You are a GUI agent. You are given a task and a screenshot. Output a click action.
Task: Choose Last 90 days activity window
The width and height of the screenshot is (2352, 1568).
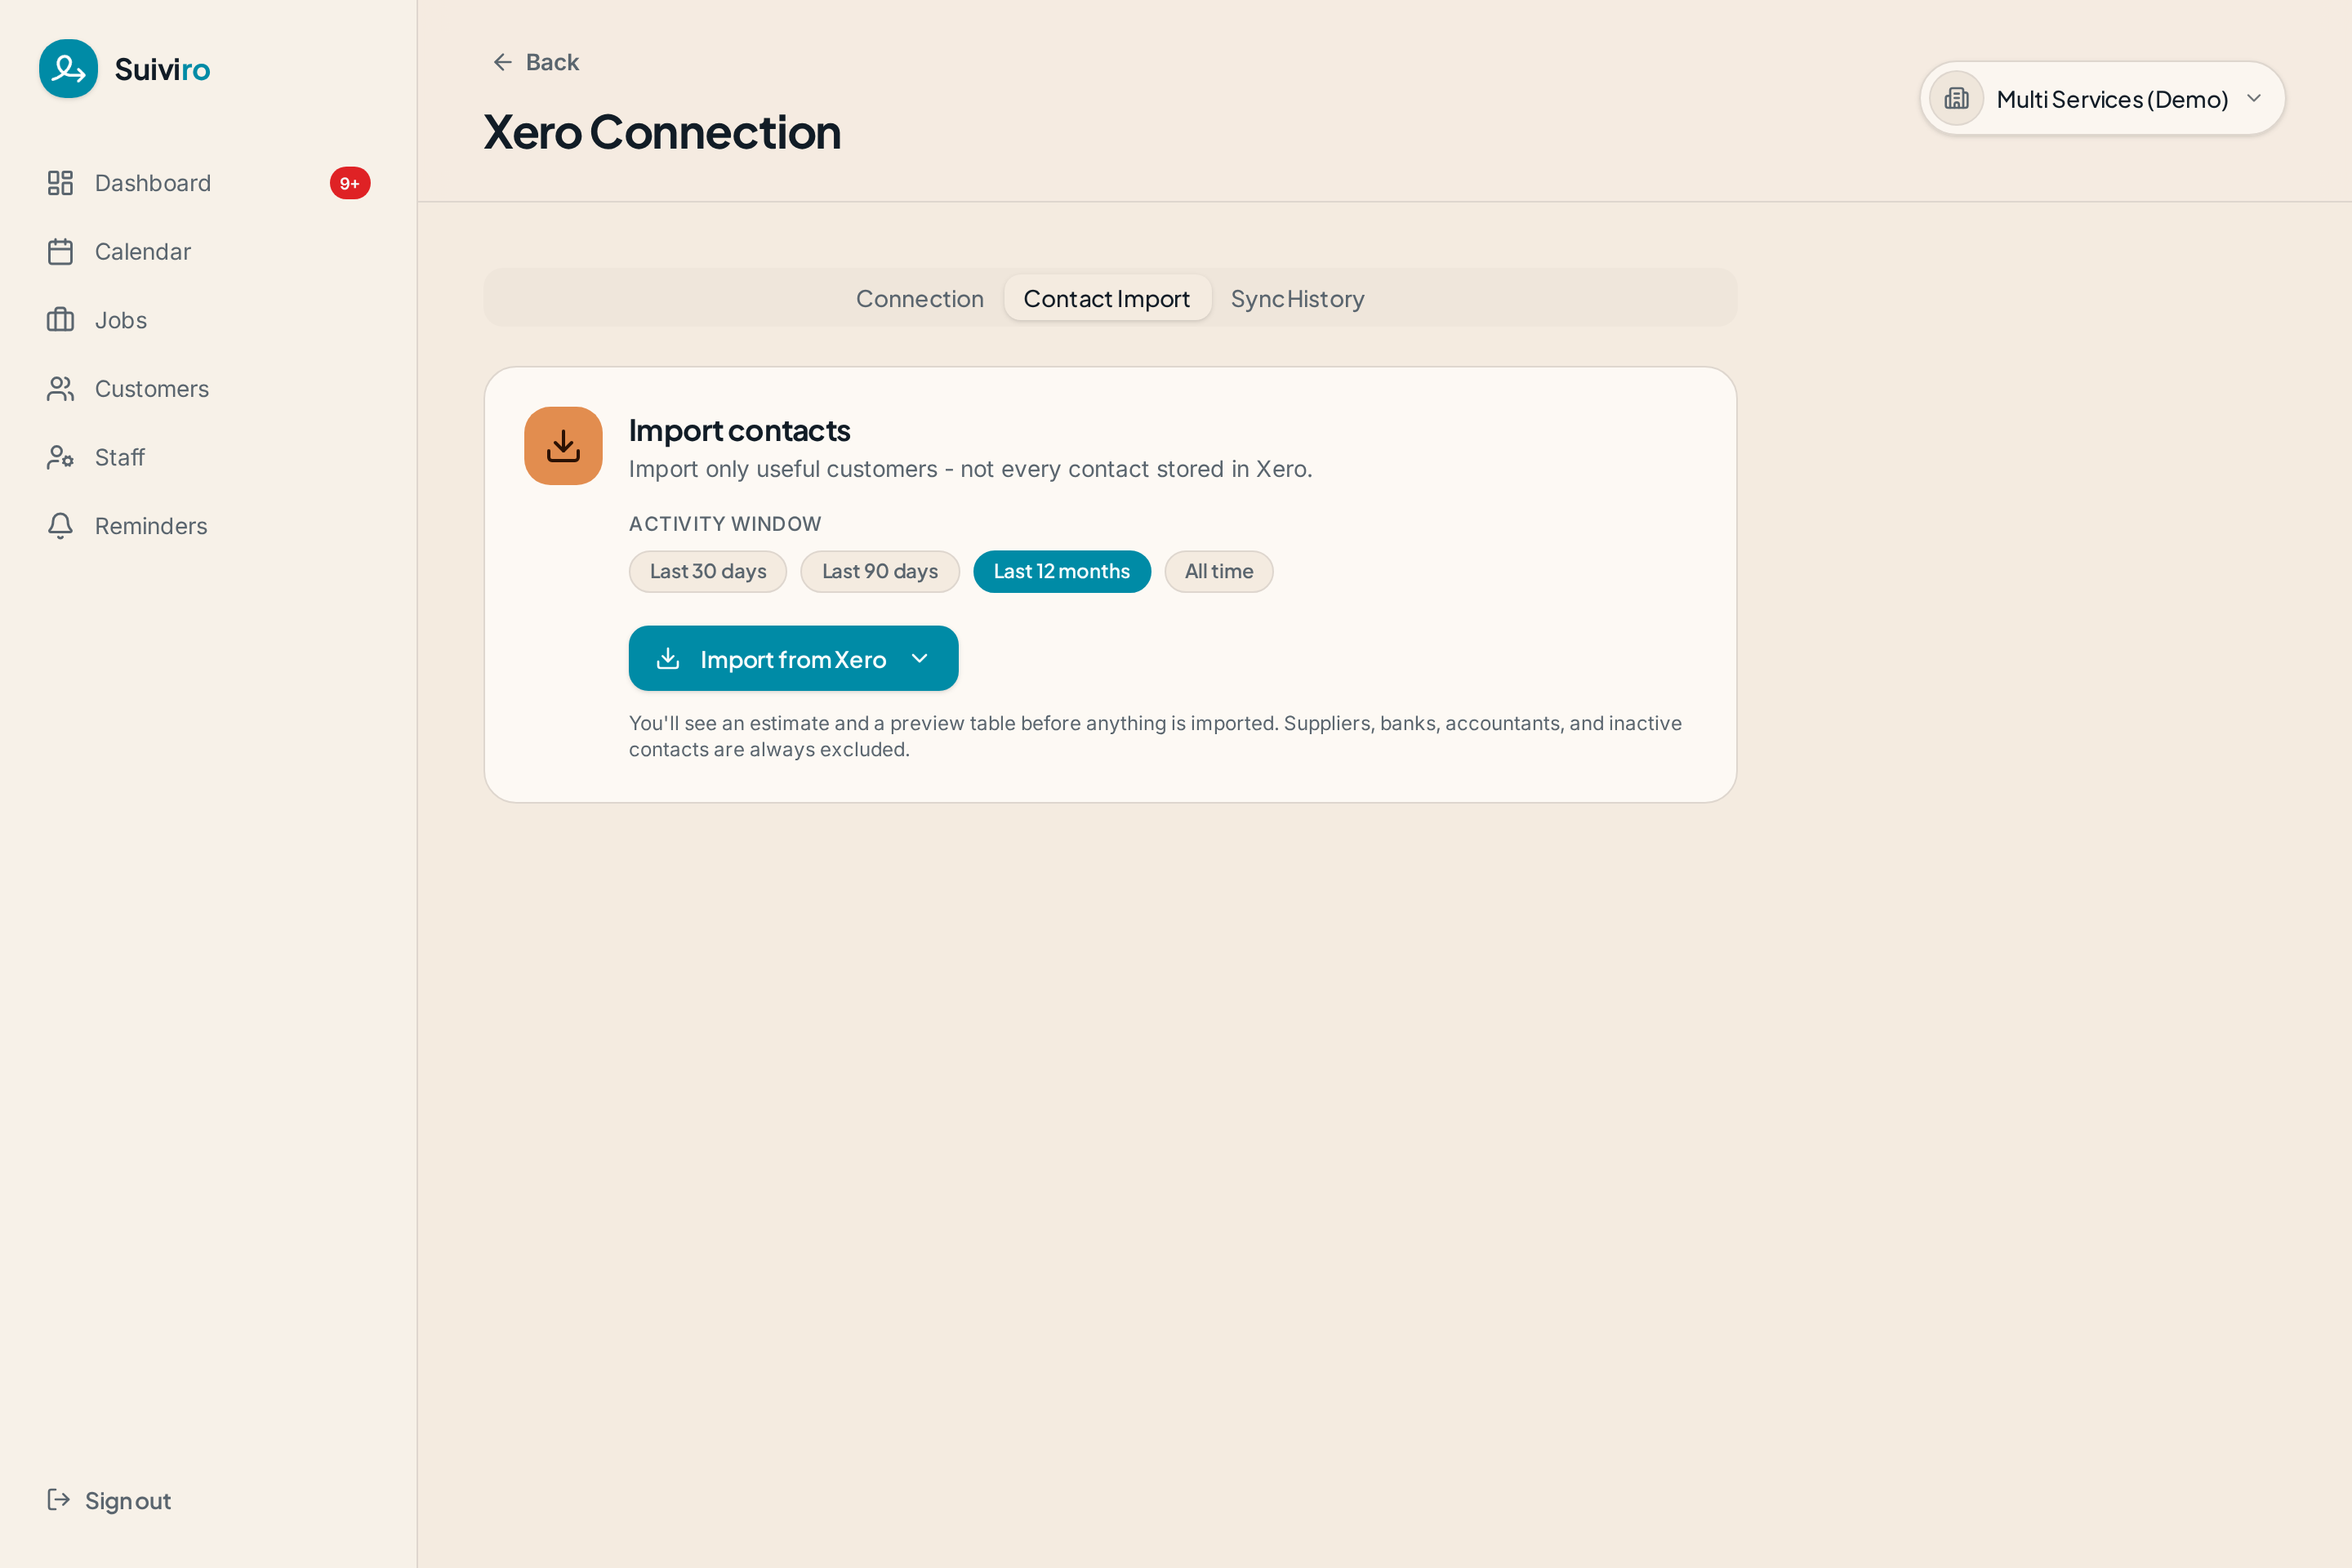(x=880, y=571)
